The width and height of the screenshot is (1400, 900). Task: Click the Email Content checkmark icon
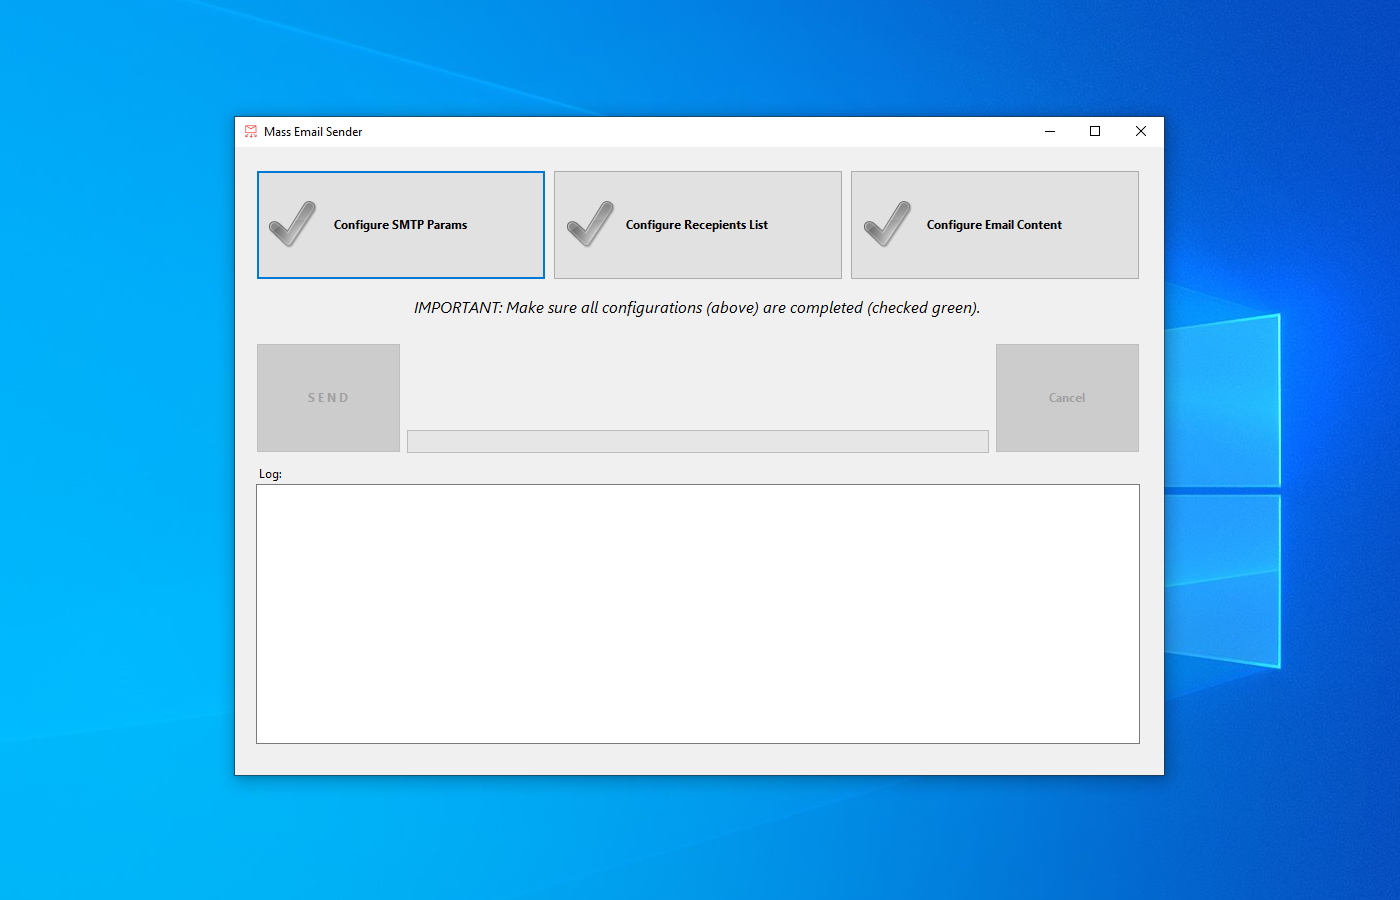887,224
